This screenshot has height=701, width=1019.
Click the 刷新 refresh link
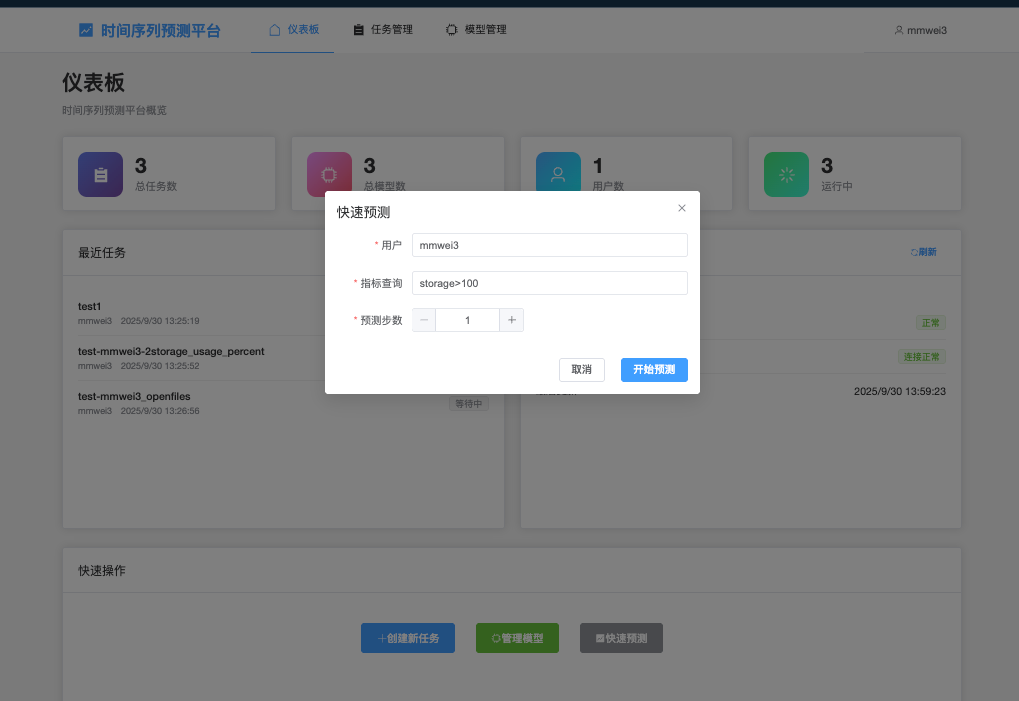pyautogui.click(x=923, y=252)
